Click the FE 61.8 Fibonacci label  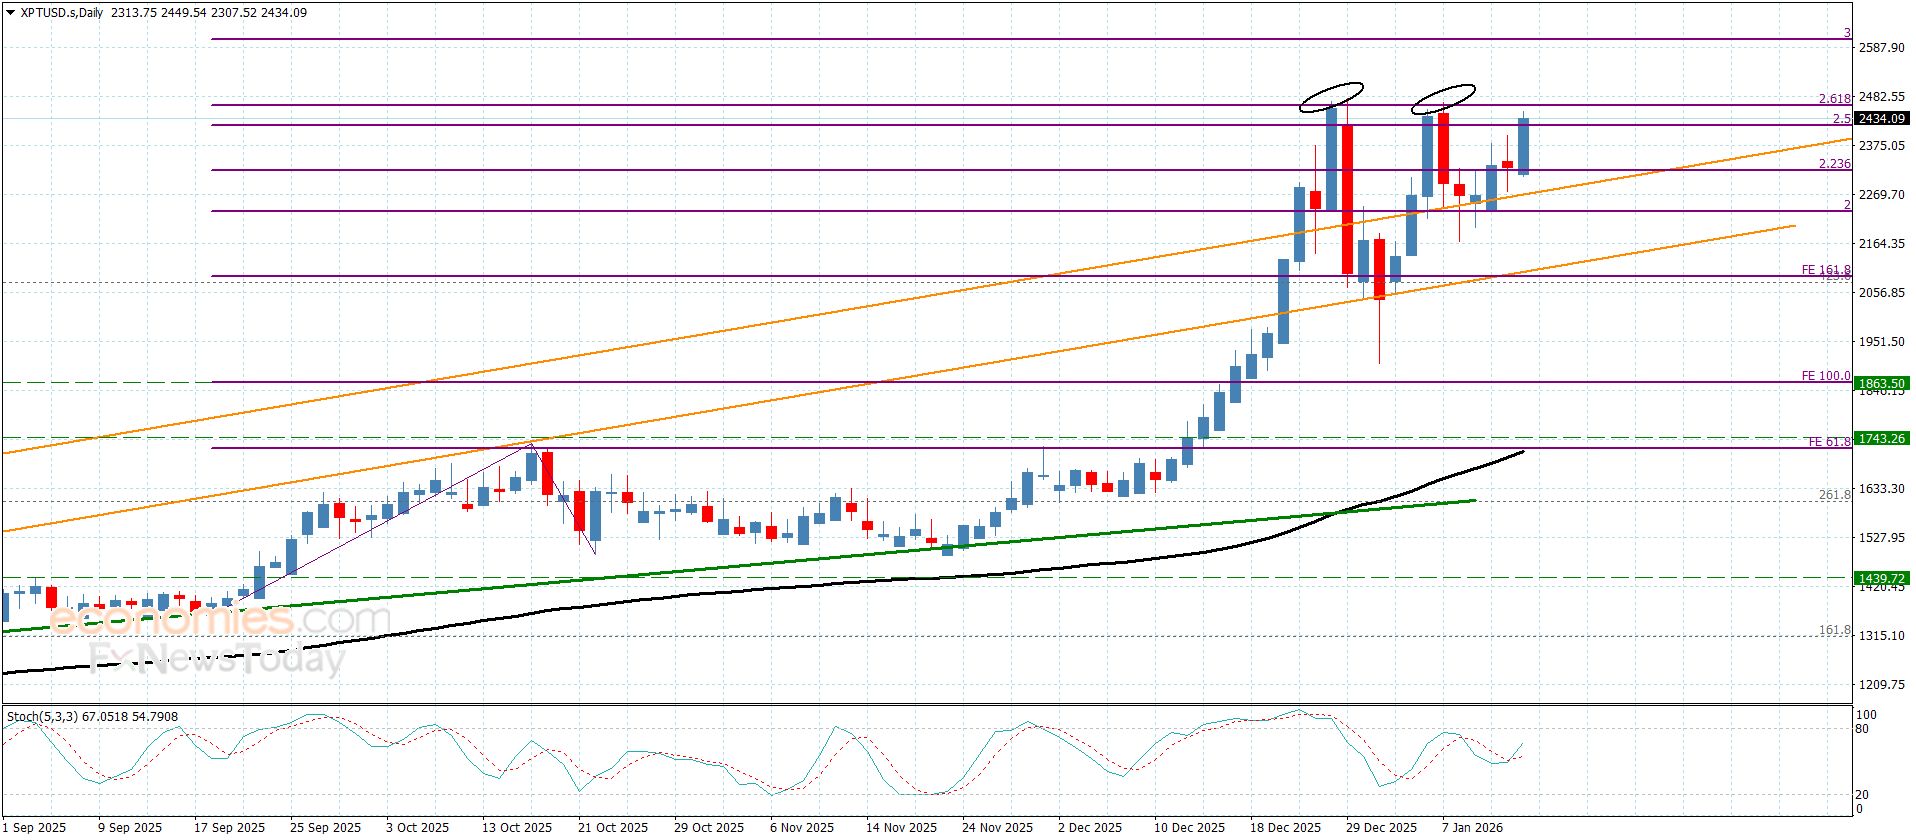pos(1829,442)
